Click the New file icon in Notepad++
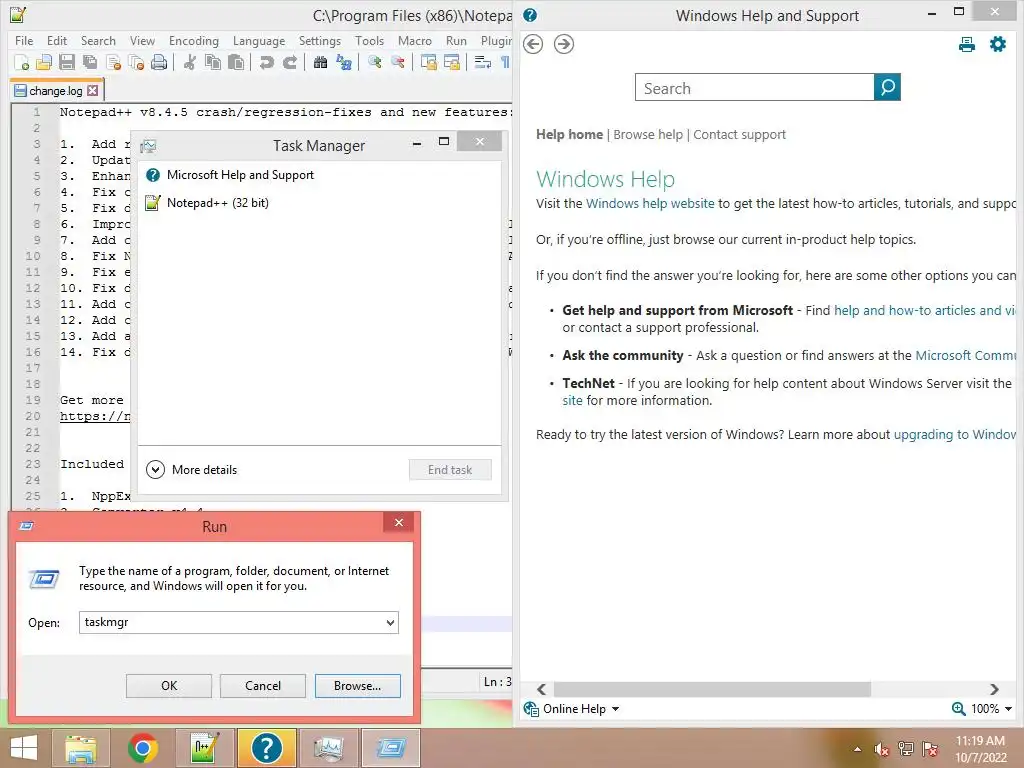The image size is (1024, 768). (21, 63)
